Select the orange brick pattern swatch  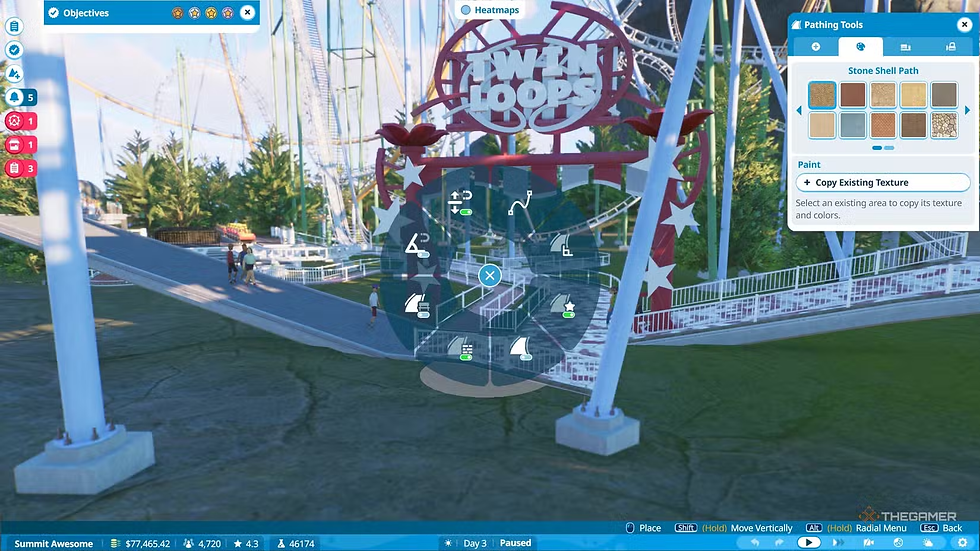[x=883, y=126]
